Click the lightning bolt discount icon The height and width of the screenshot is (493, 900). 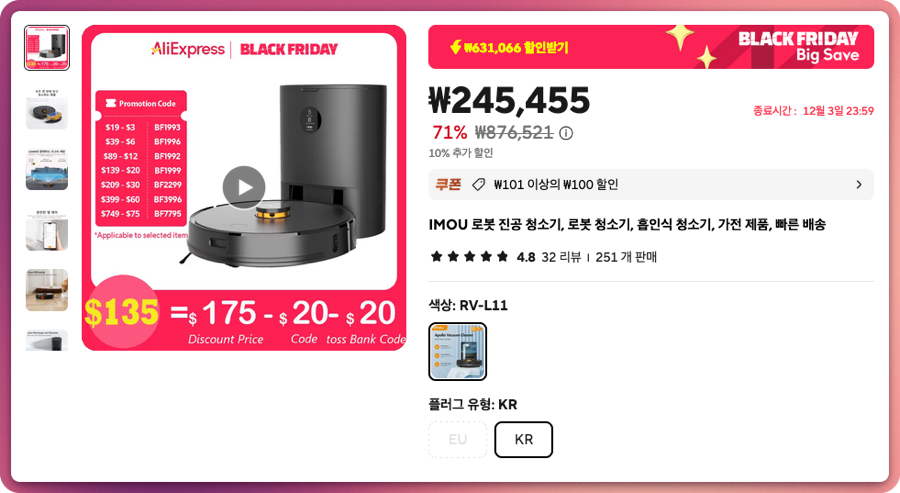tap(456, 47)
